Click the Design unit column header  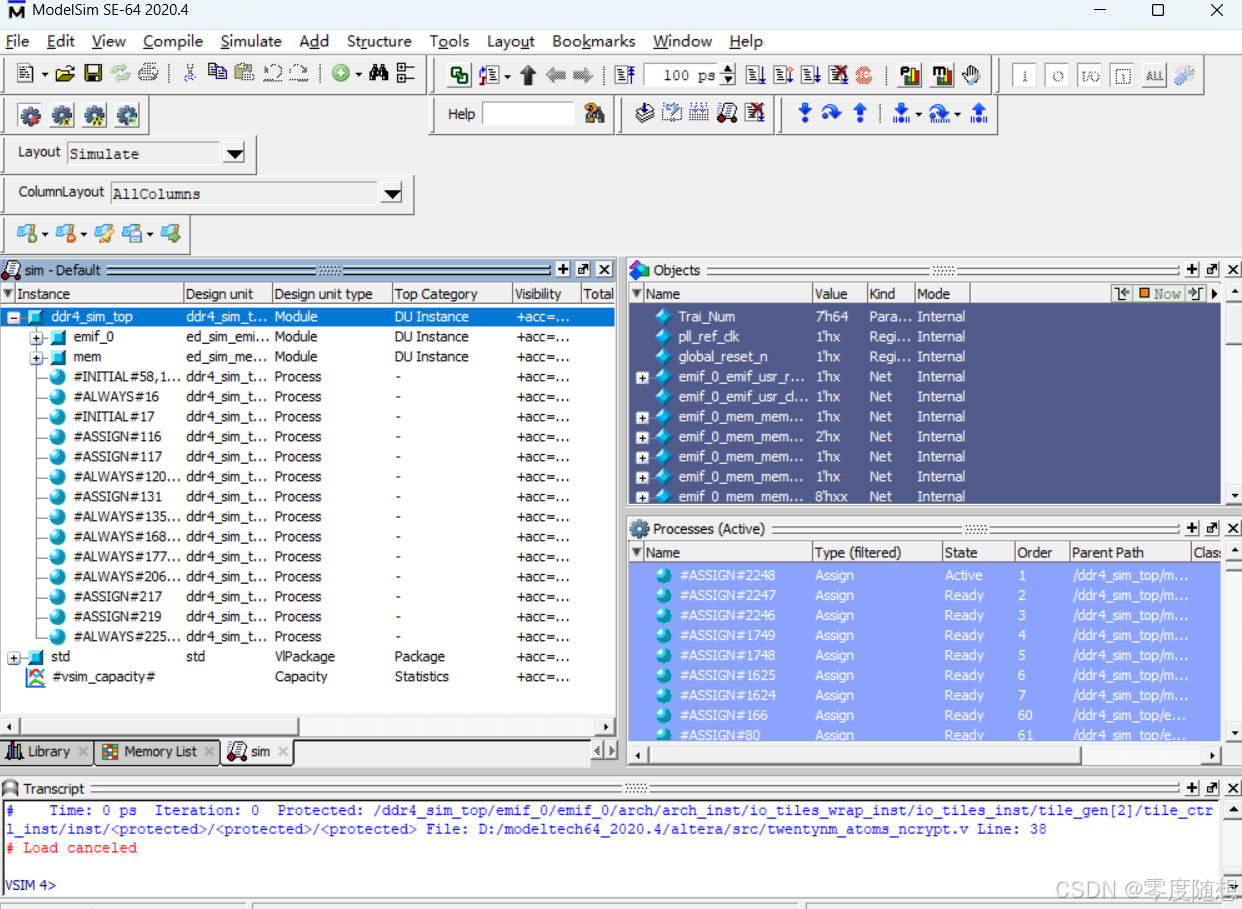tap(227, 294)
